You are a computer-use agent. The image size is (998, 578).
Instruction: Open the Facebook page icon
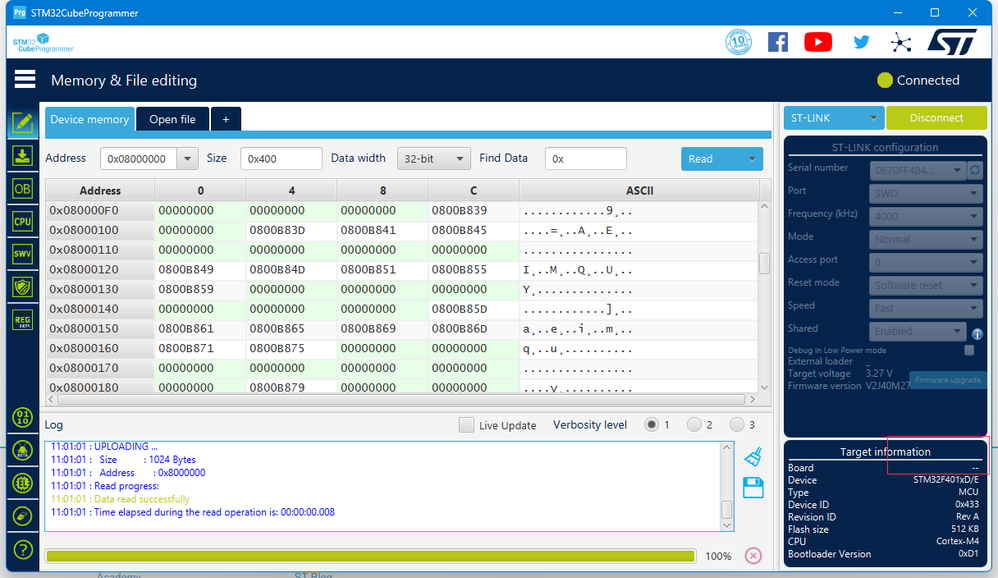[x=778, y=42]
